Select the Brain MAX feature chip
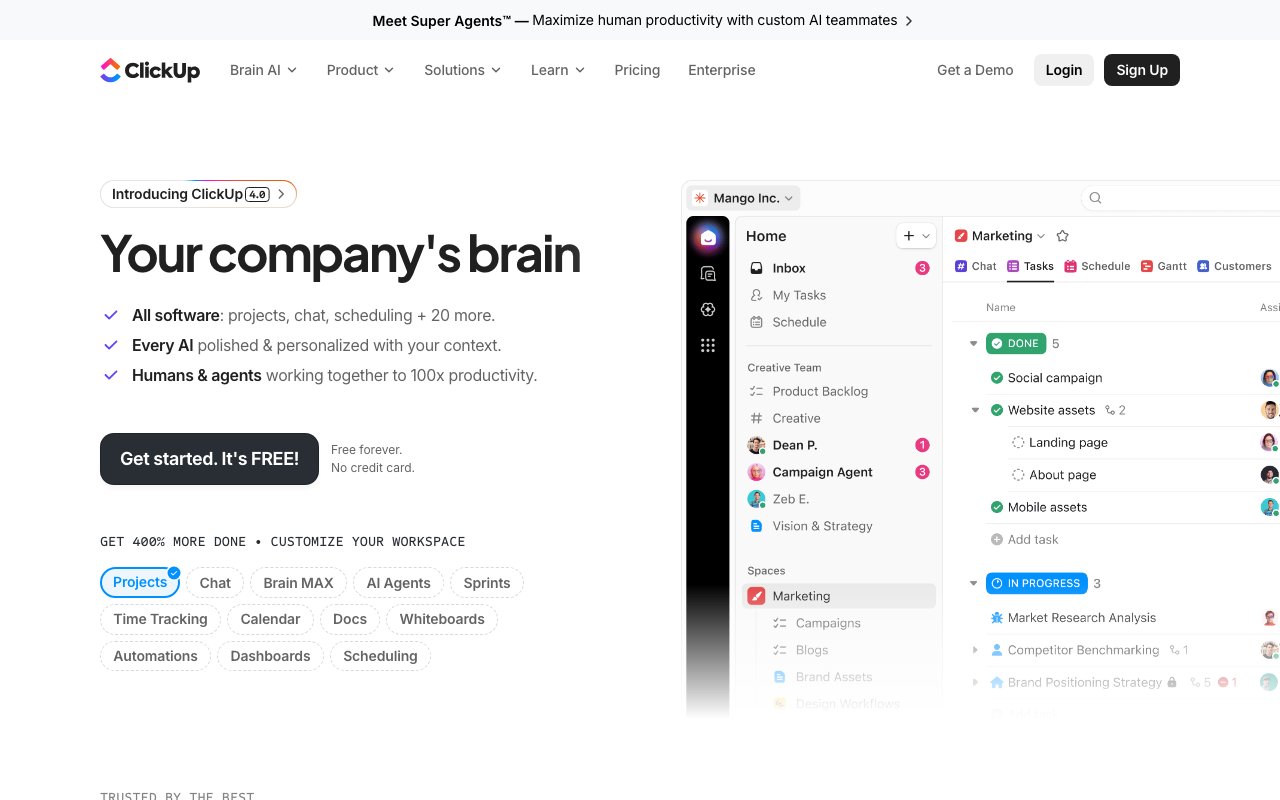Image resolution: width=1280 pixels, height=800 pixels. tap(298, 583)
